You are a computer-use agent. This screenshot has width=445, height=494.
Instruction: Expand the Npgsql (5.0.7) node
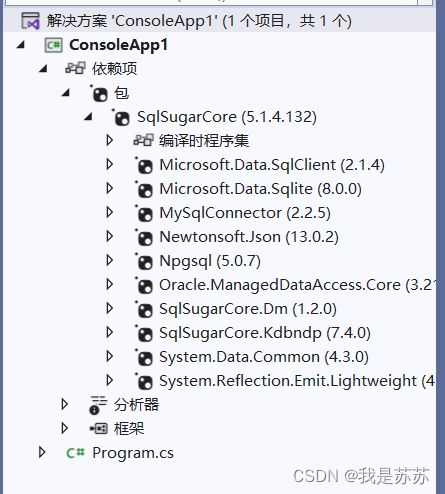pyautogui.click(x=109, y=260)
